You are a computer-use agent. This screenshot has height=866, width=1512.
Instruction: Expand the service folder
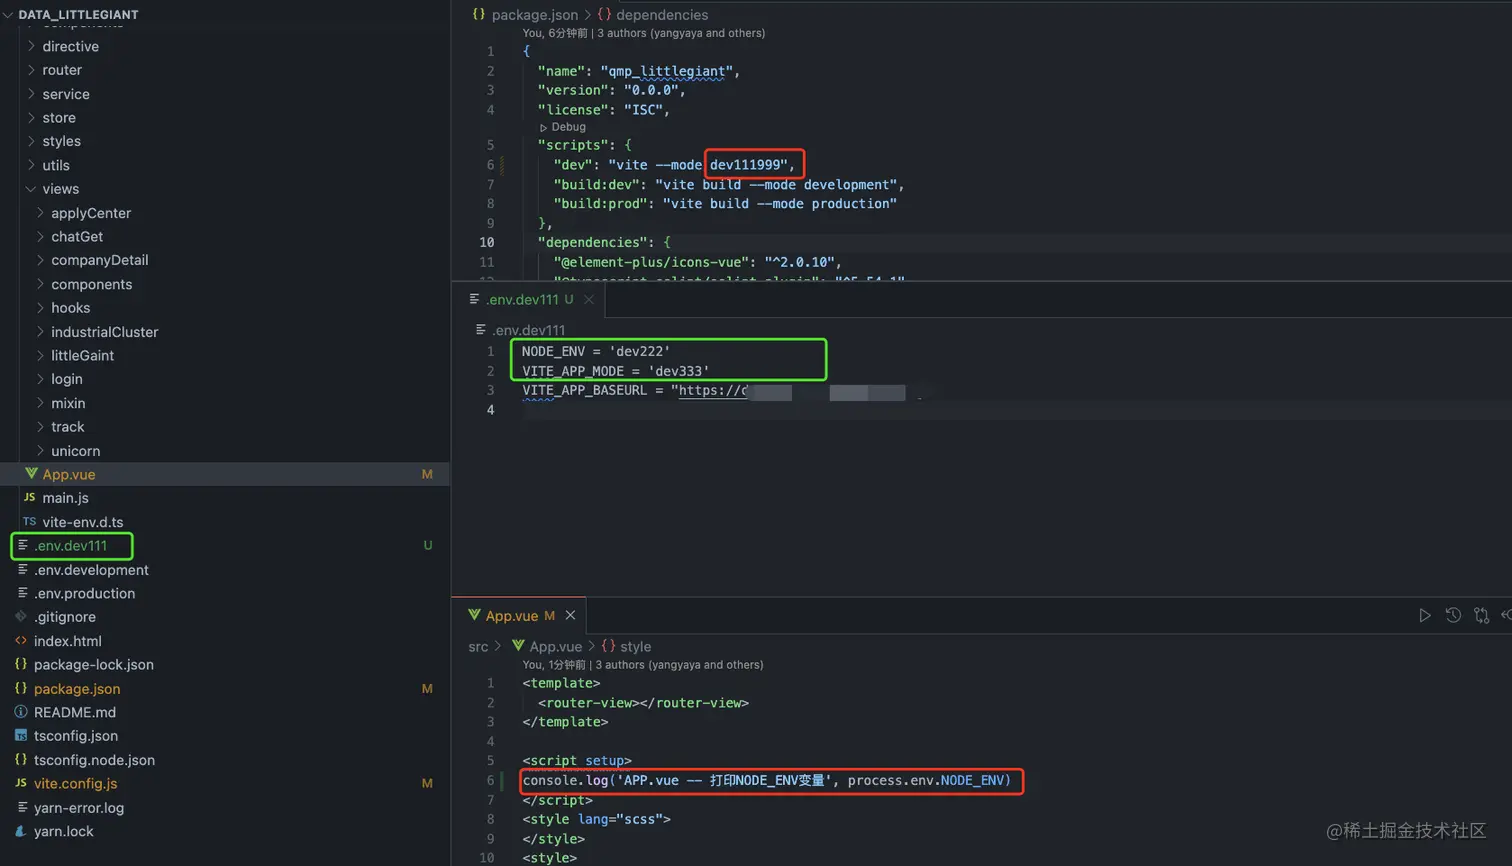(x=31, y=94)
